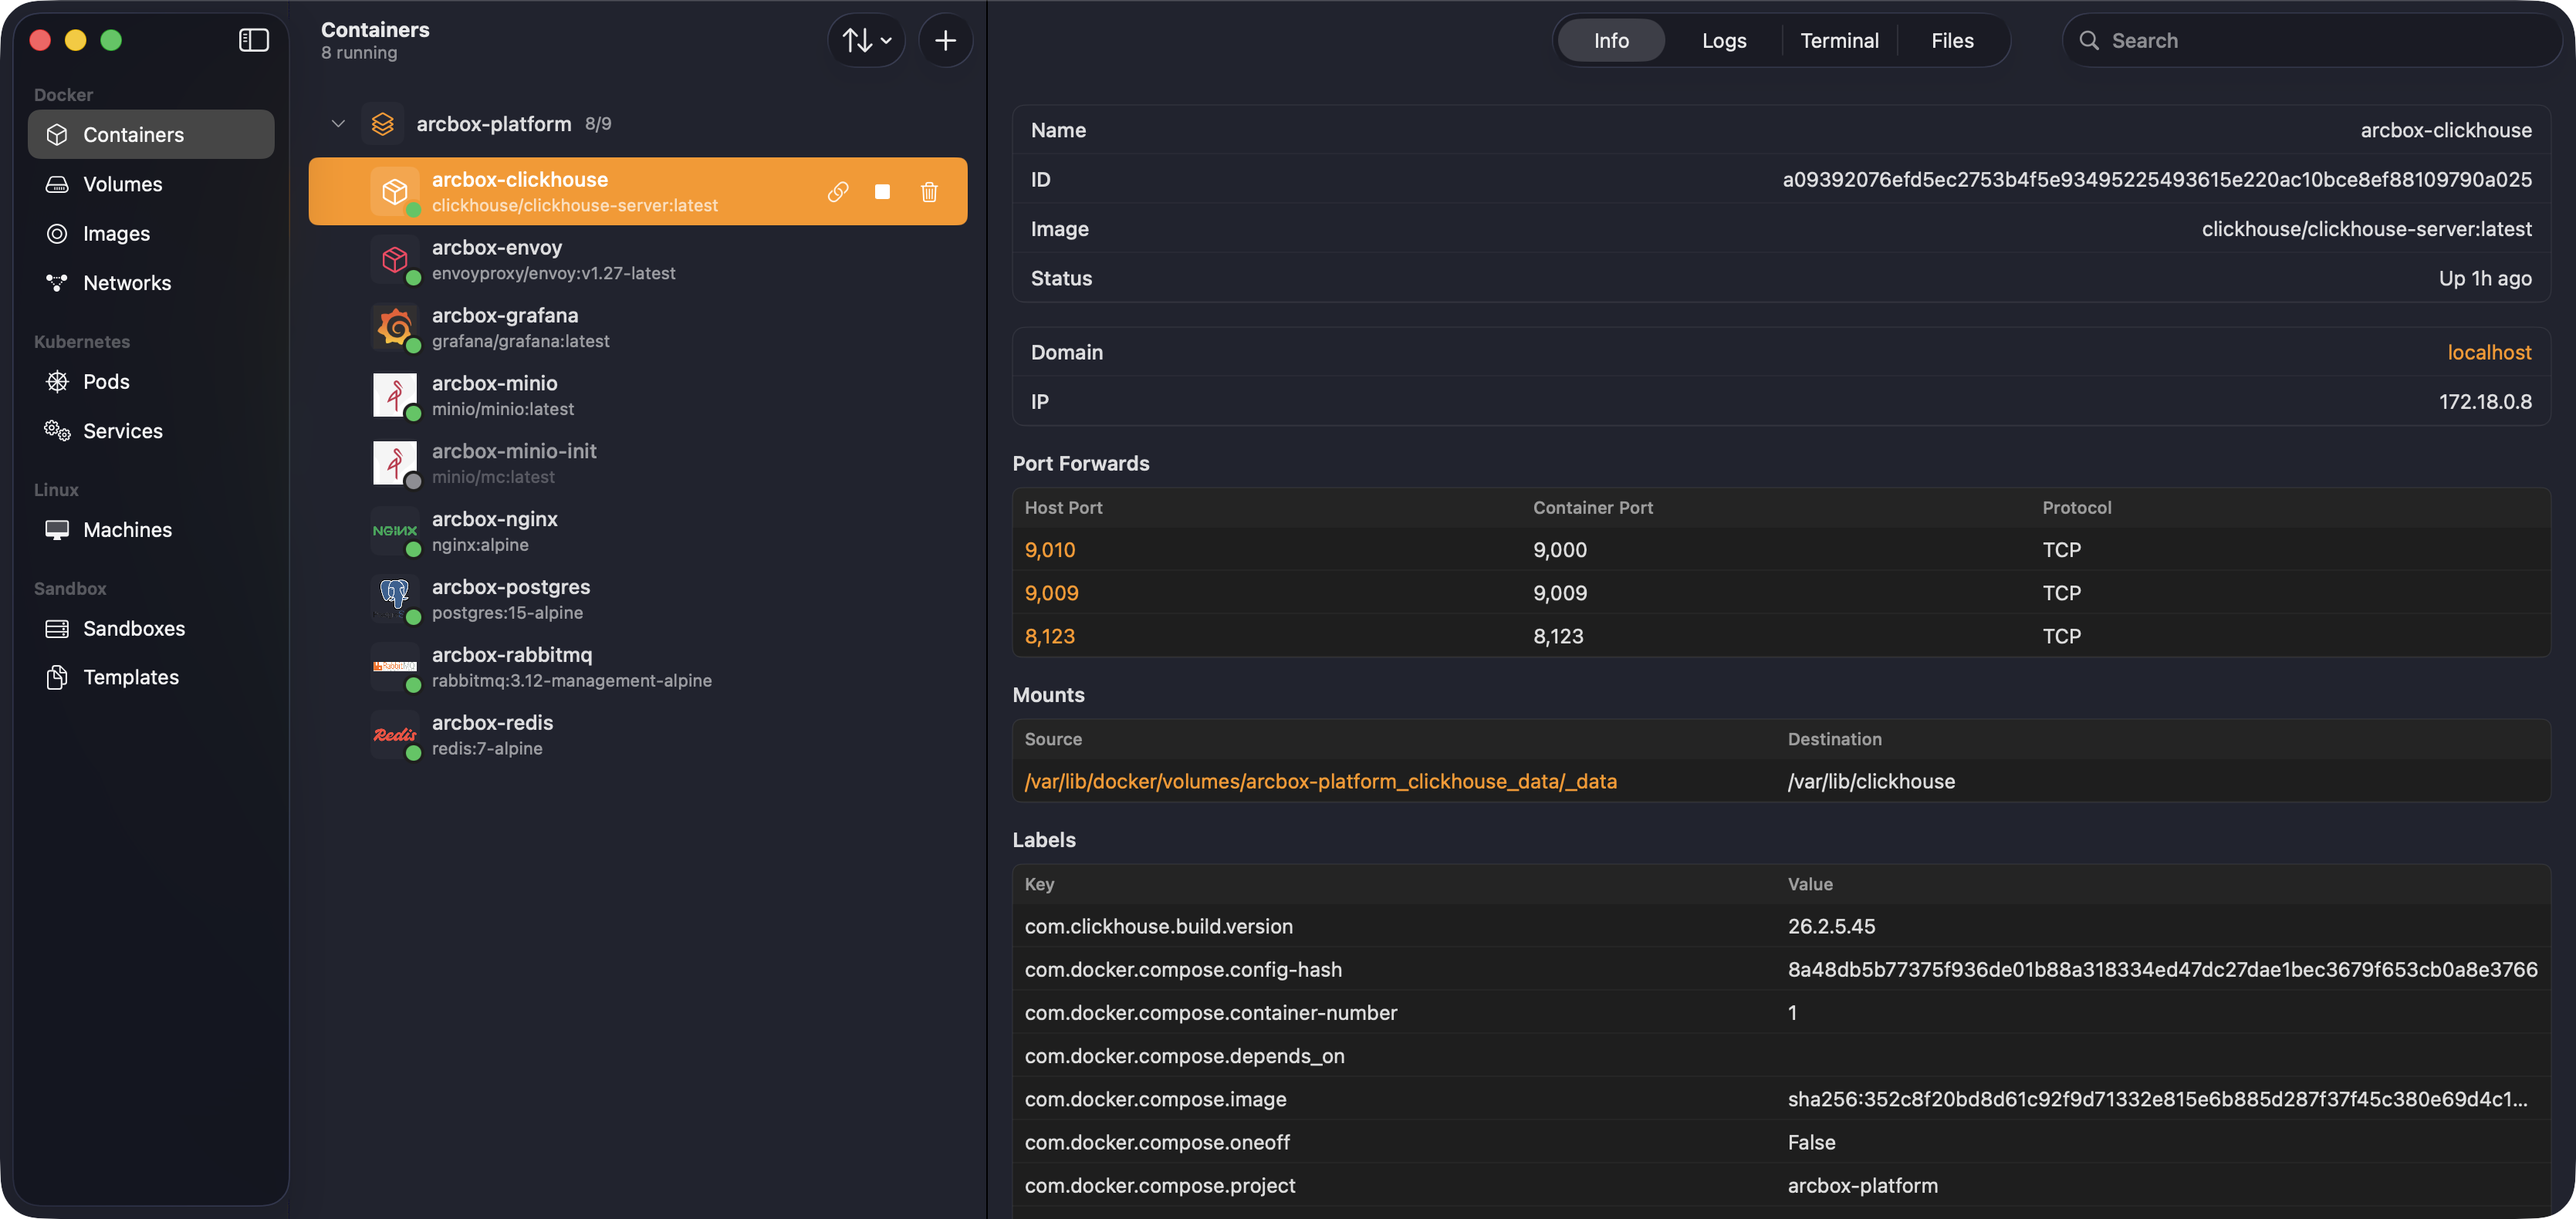Open the Files tab
The width and height of the screenshot is (2576, 1219).
[x=1952, y=41]
